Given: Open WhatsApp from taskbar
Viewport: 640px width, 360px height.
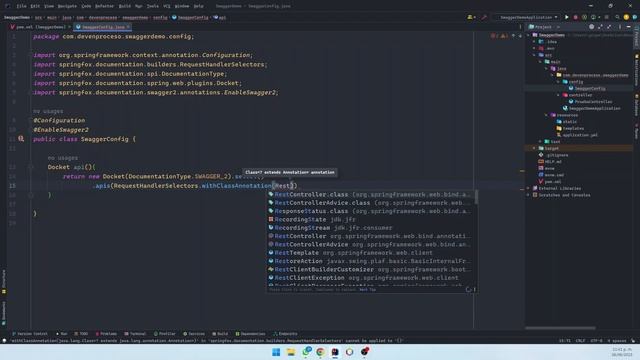Looking at the screenshot, I should pos(306,351).
